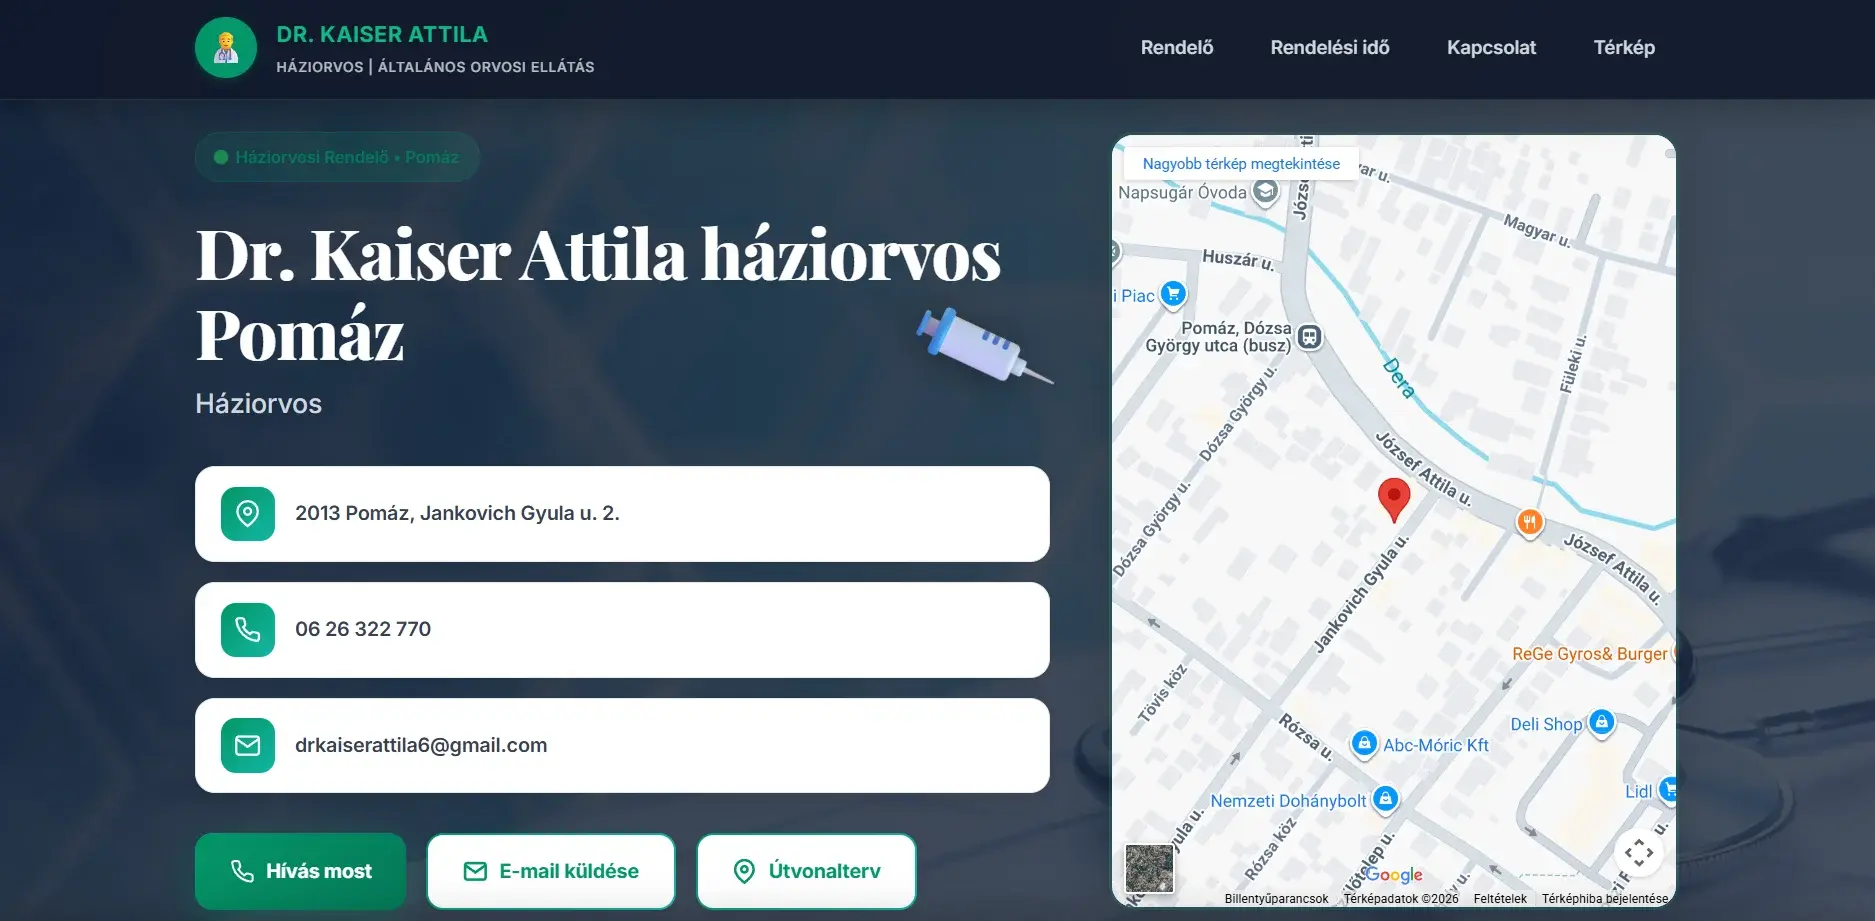The width and height of the screenshot is (1875, 921).
Task: Switch to satellite view using the map thumbnail
Action: 1150,869
